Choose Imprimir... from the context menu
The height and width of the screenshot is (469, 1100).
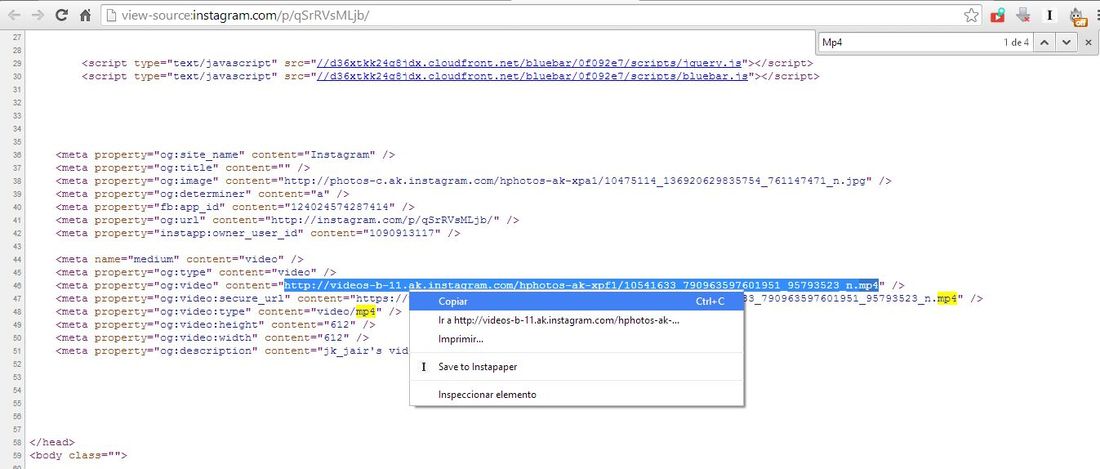576,339
